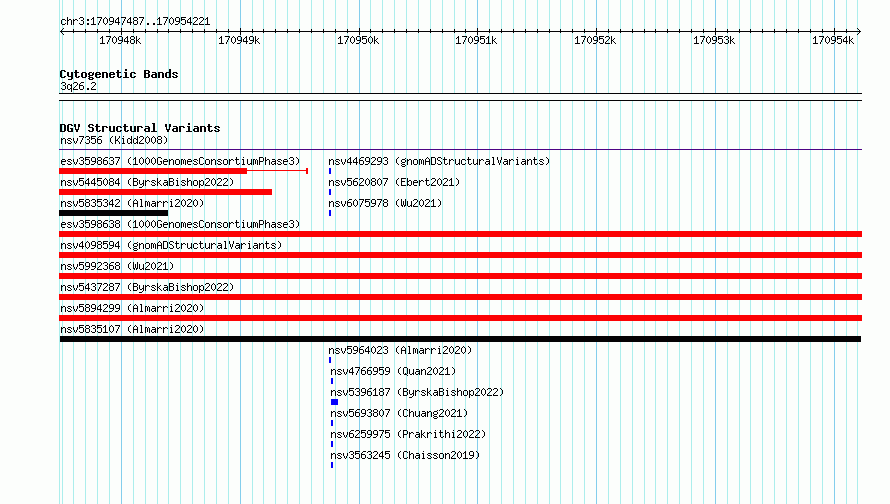Click the nsv6075978 (Wu2021) label
The height and width of the screenshot is (504, 890).
pos(385,203)
